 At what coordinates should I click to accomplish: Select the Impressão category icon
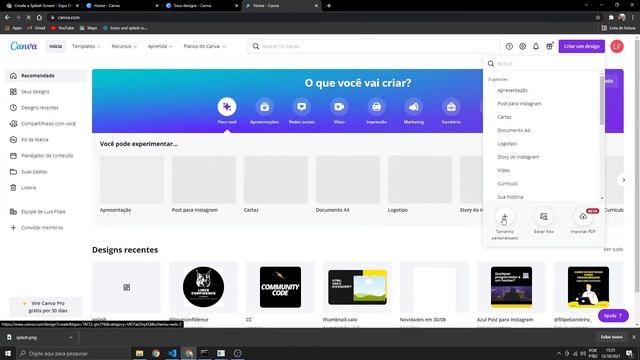(376, 107)
